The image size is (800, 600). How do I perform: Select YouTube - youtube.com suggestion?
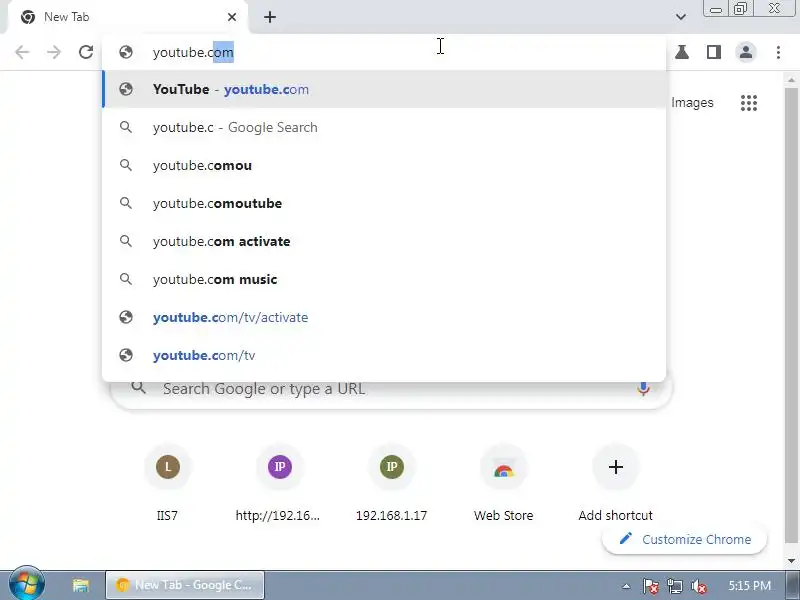[384, 89]
